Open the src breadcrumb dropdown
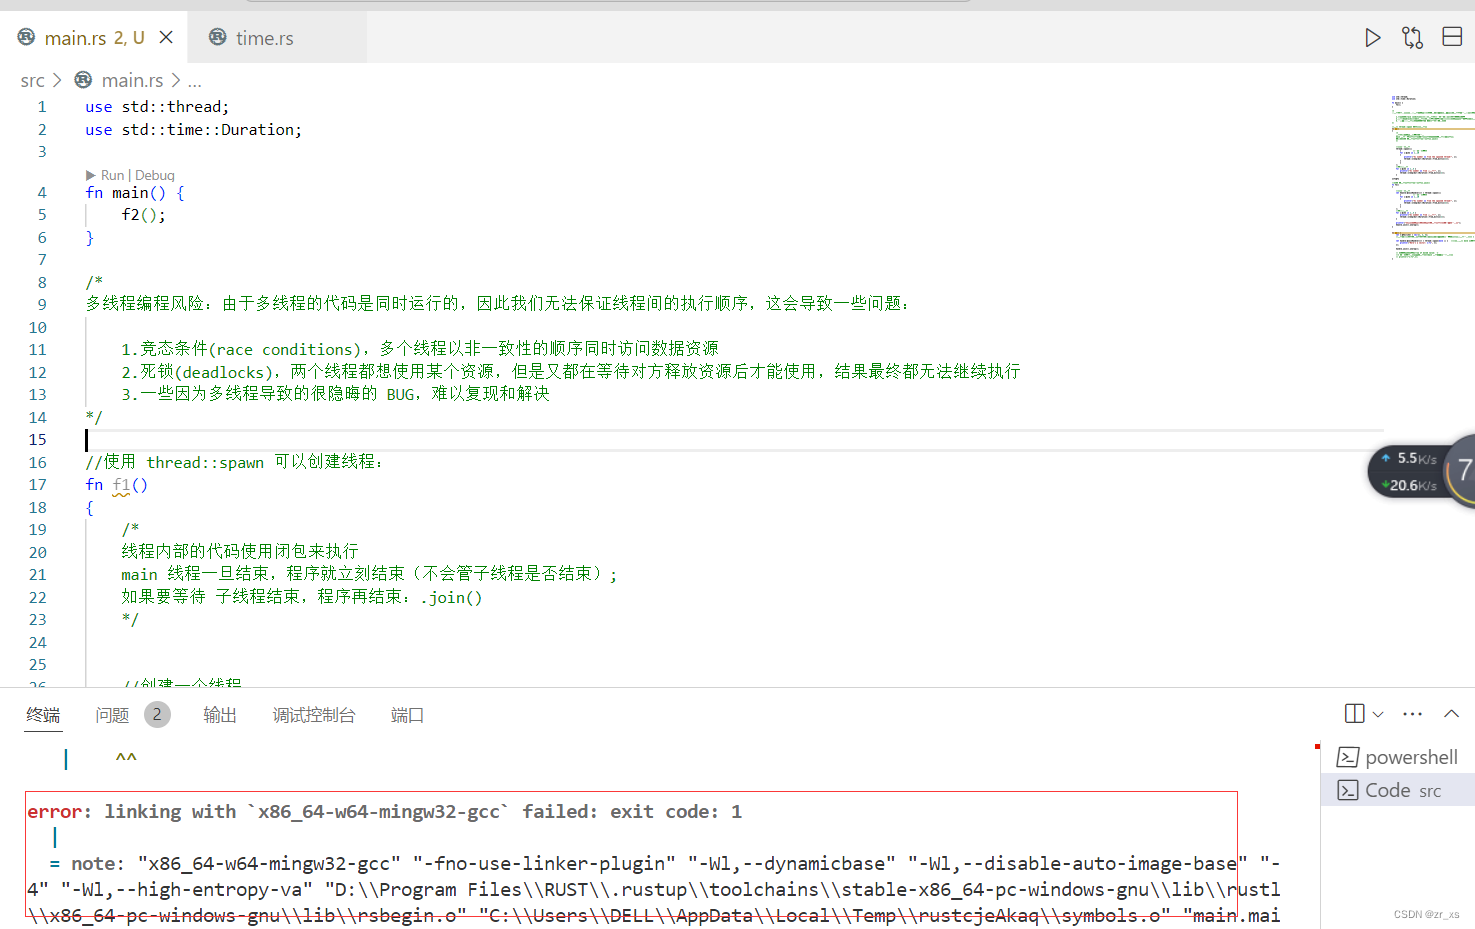Screen dimensions: 1475x929 (31, 80)
